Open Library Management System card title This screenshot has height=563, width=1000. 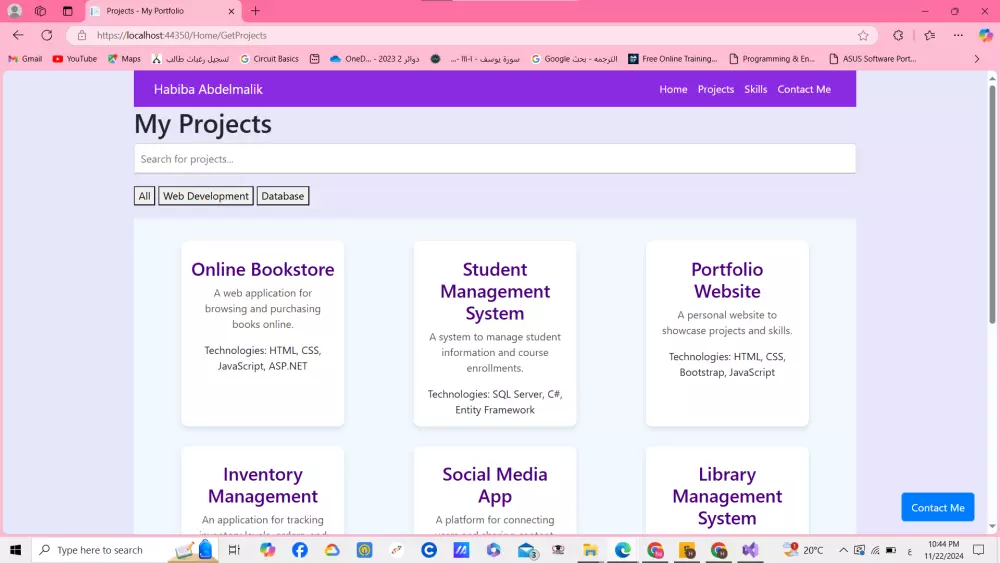point(727,495)
